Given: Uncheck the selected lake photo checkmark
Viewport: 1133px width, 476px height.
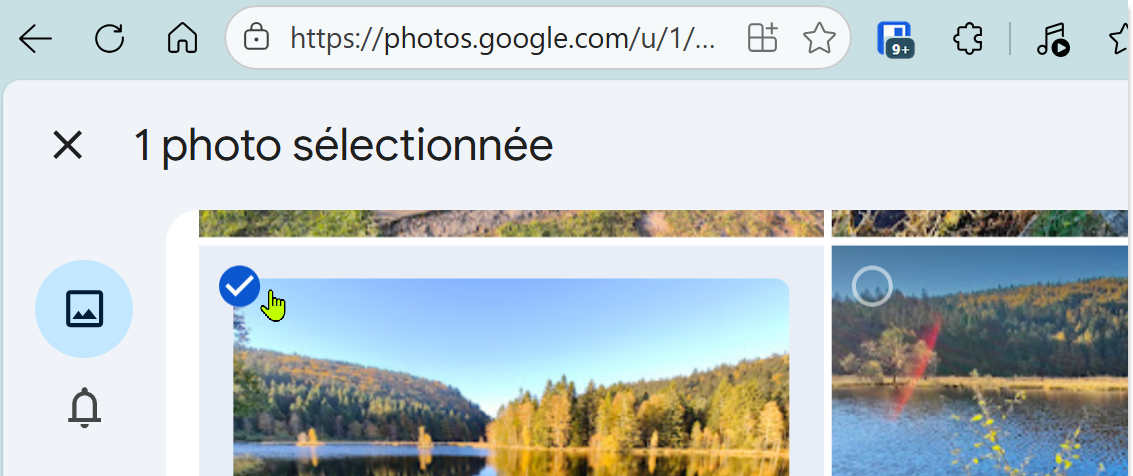Looking at the screenshot, I should pyautogui.click(x=239, y=286).
